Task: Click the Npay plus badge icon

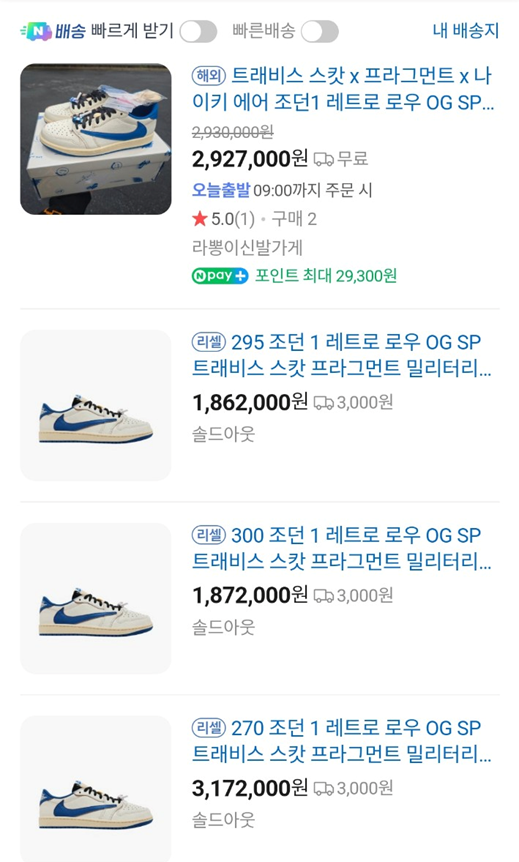Action: click(x=220, y=275)
